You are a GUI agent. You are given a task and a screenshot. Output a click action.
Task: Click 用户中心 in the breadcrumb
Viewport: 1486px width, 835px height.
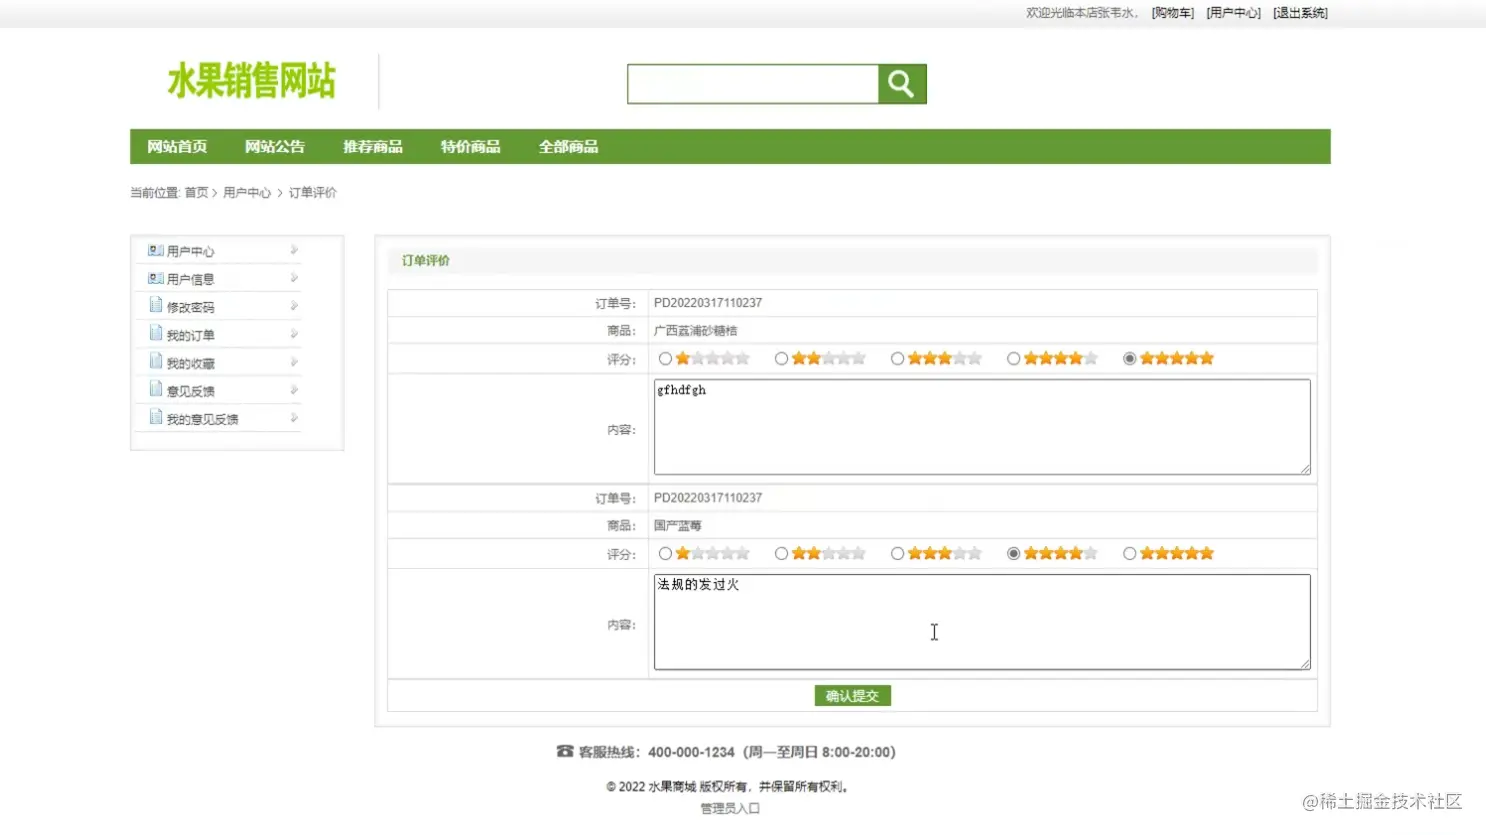[247, 193]
